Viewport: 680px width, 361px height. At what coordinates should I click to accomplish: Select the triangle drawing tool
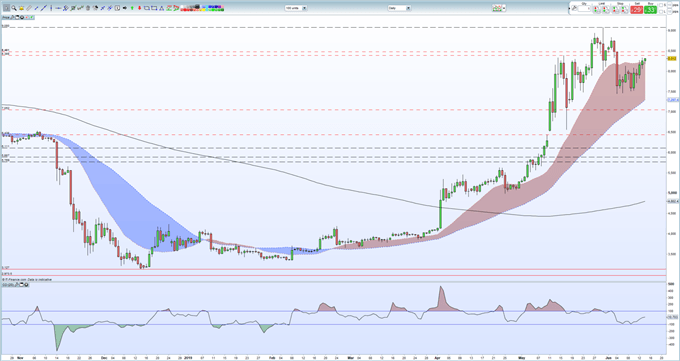161,8
